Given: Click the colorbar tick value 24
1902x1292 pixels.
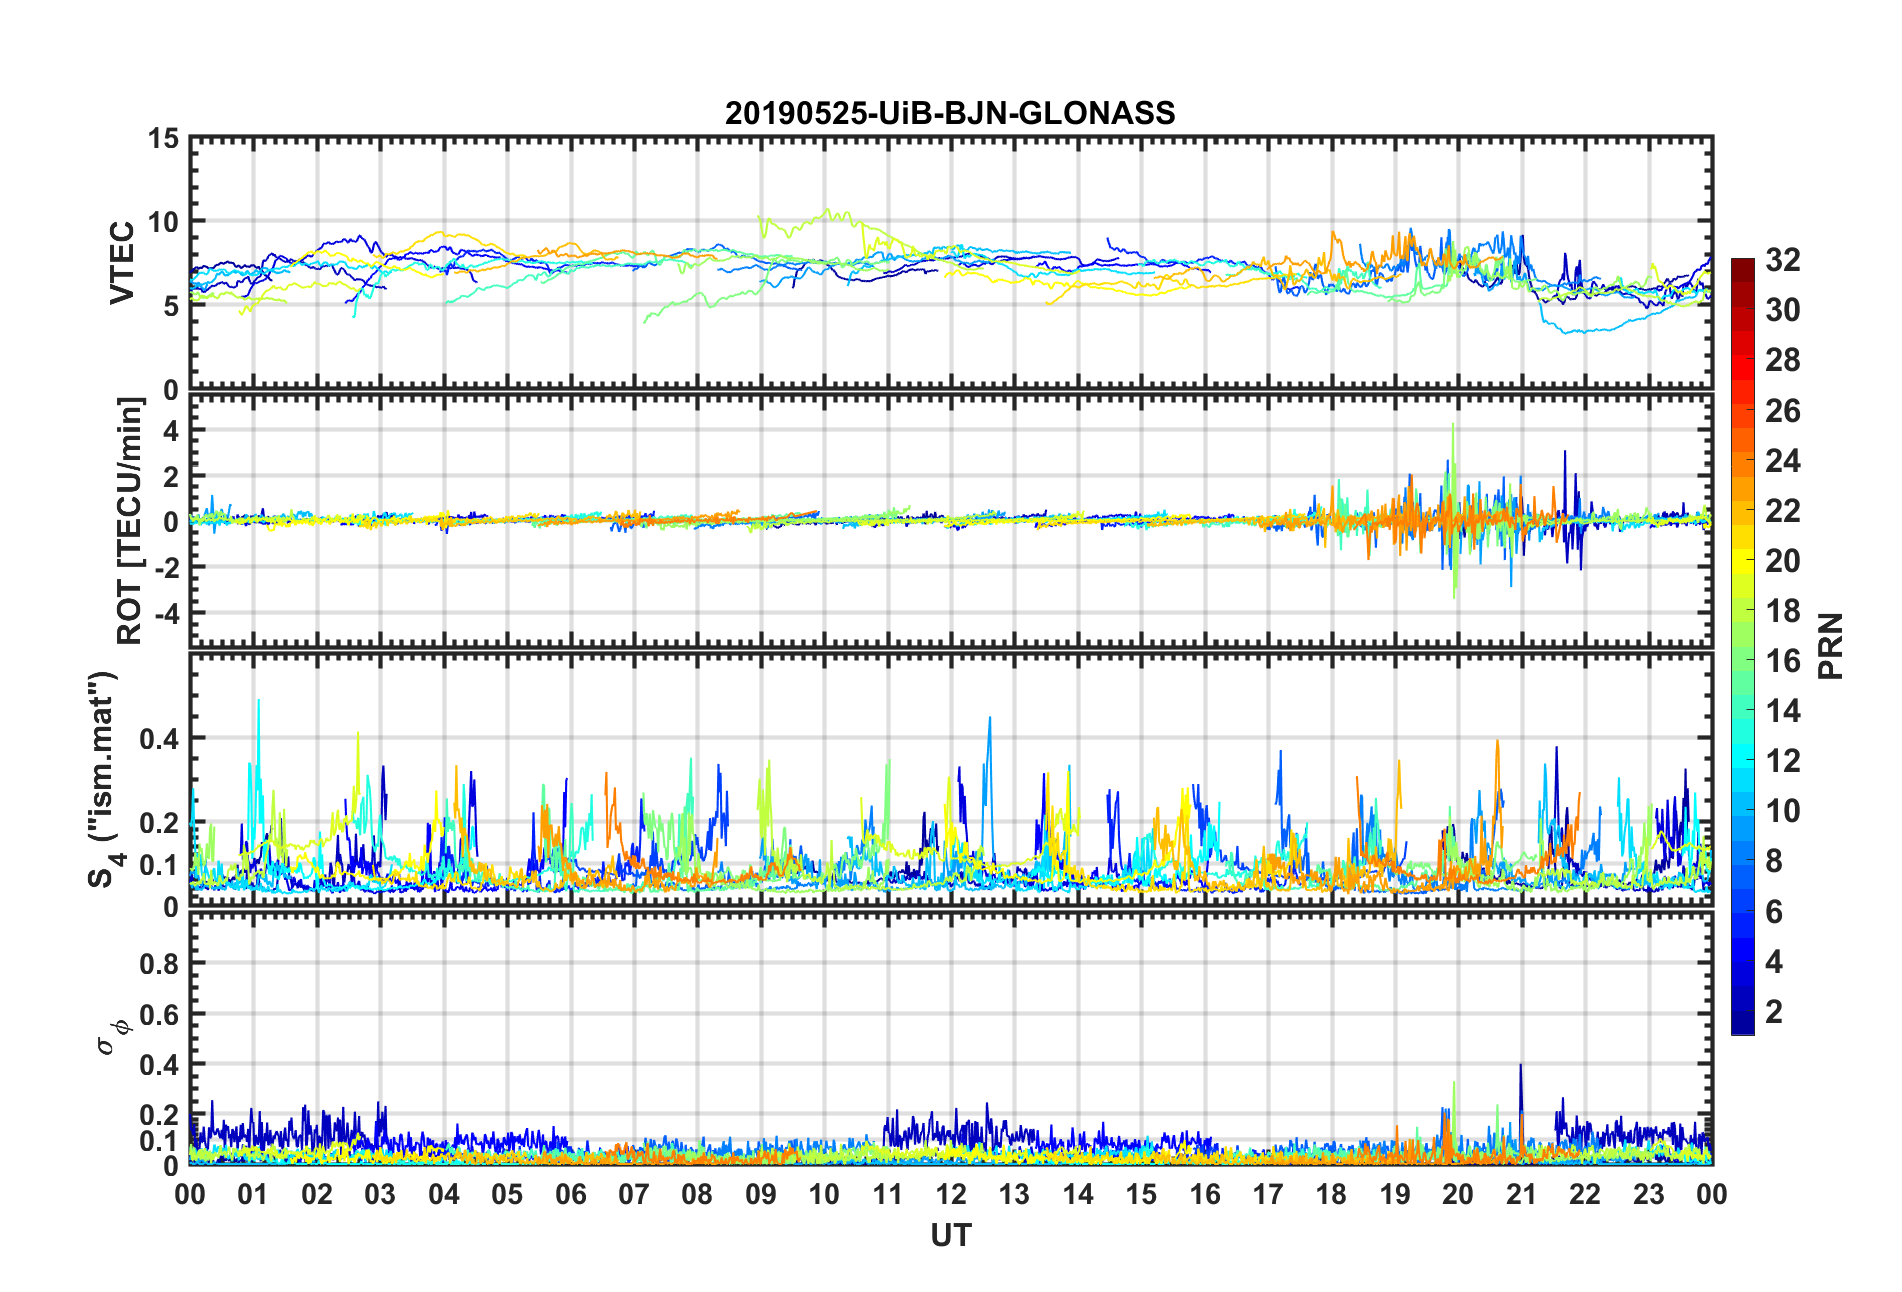Looking at the screenshot, I should point(1783,461).
